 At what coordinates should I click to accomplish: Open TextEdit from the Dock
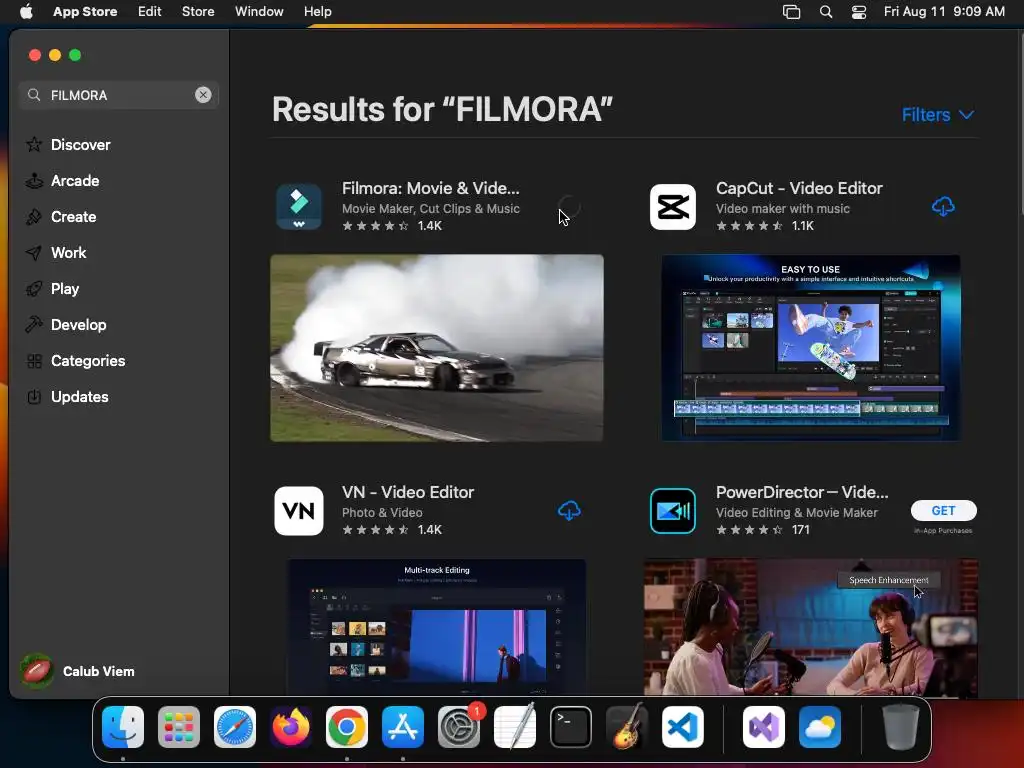pos(515,727)
